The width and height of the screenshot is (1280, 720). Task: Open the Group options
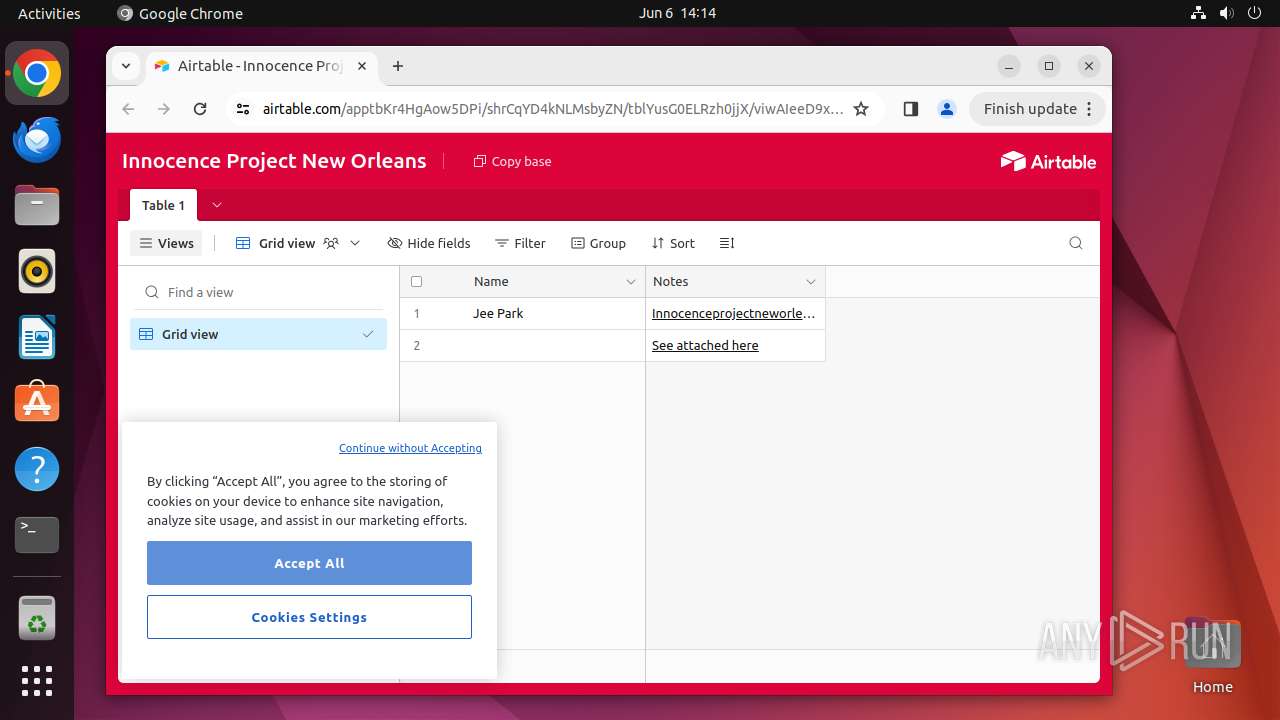[598, 243]
